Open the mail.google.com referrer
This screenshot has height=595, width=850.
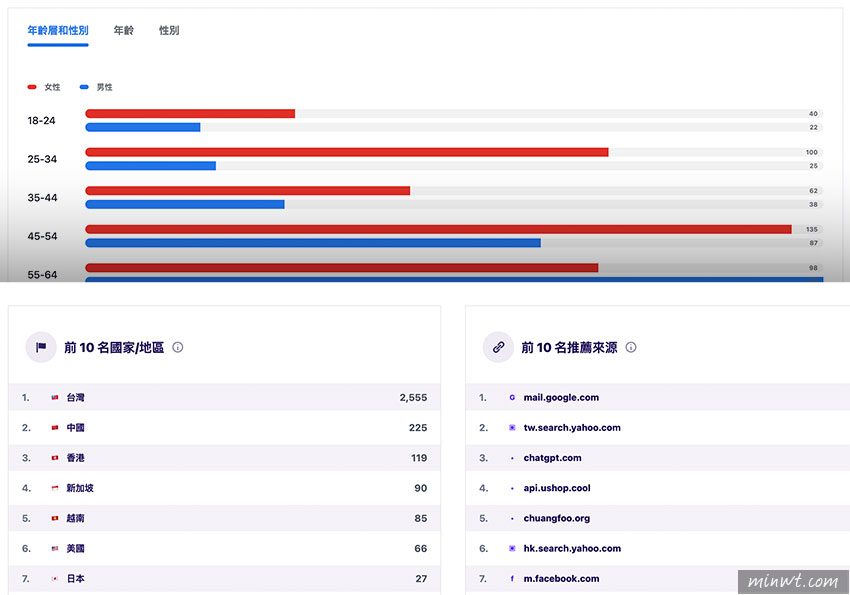point(561,397)
